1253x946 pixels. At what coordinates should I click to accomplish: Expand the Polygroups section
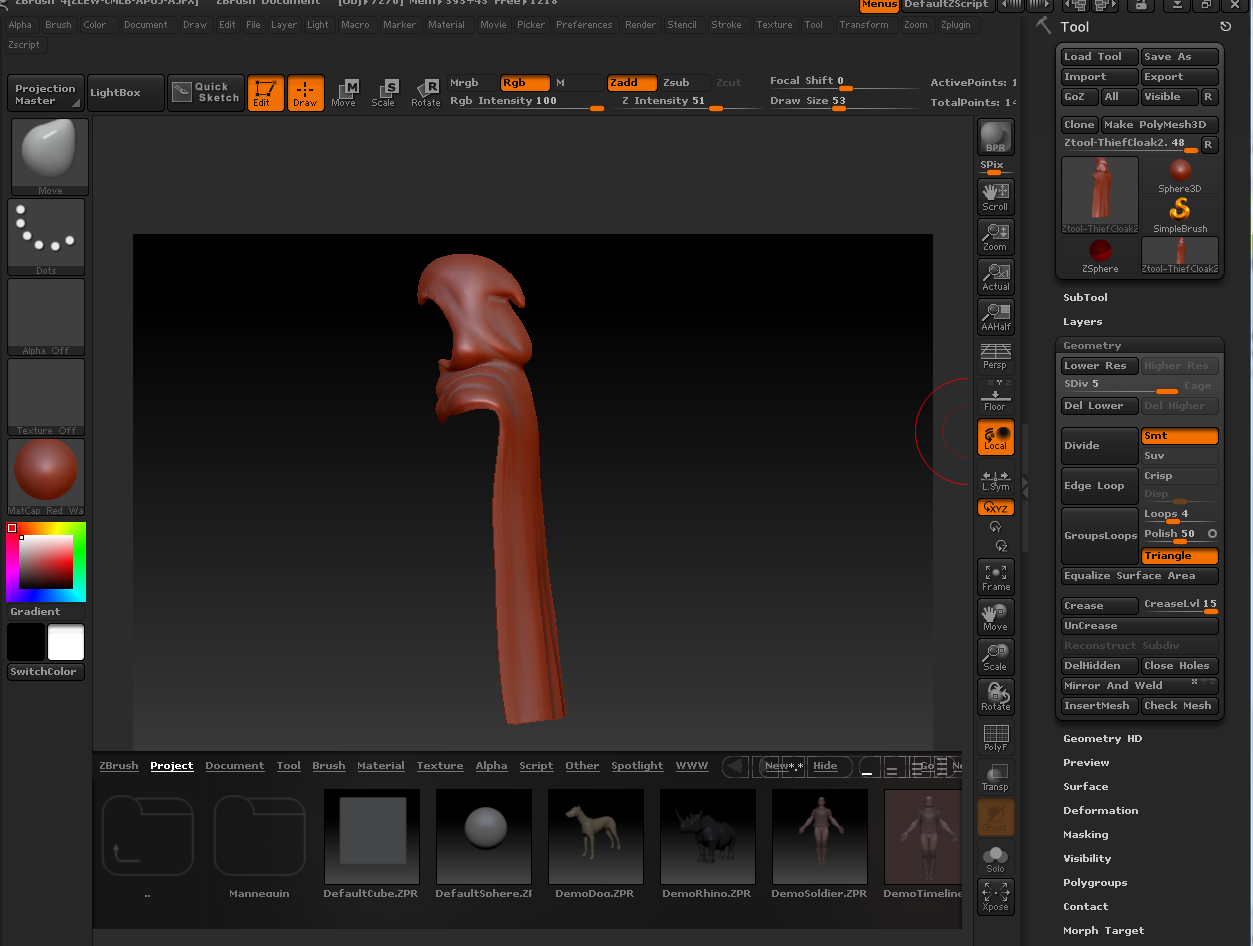pyautogui.click(x=1095, y=882)
